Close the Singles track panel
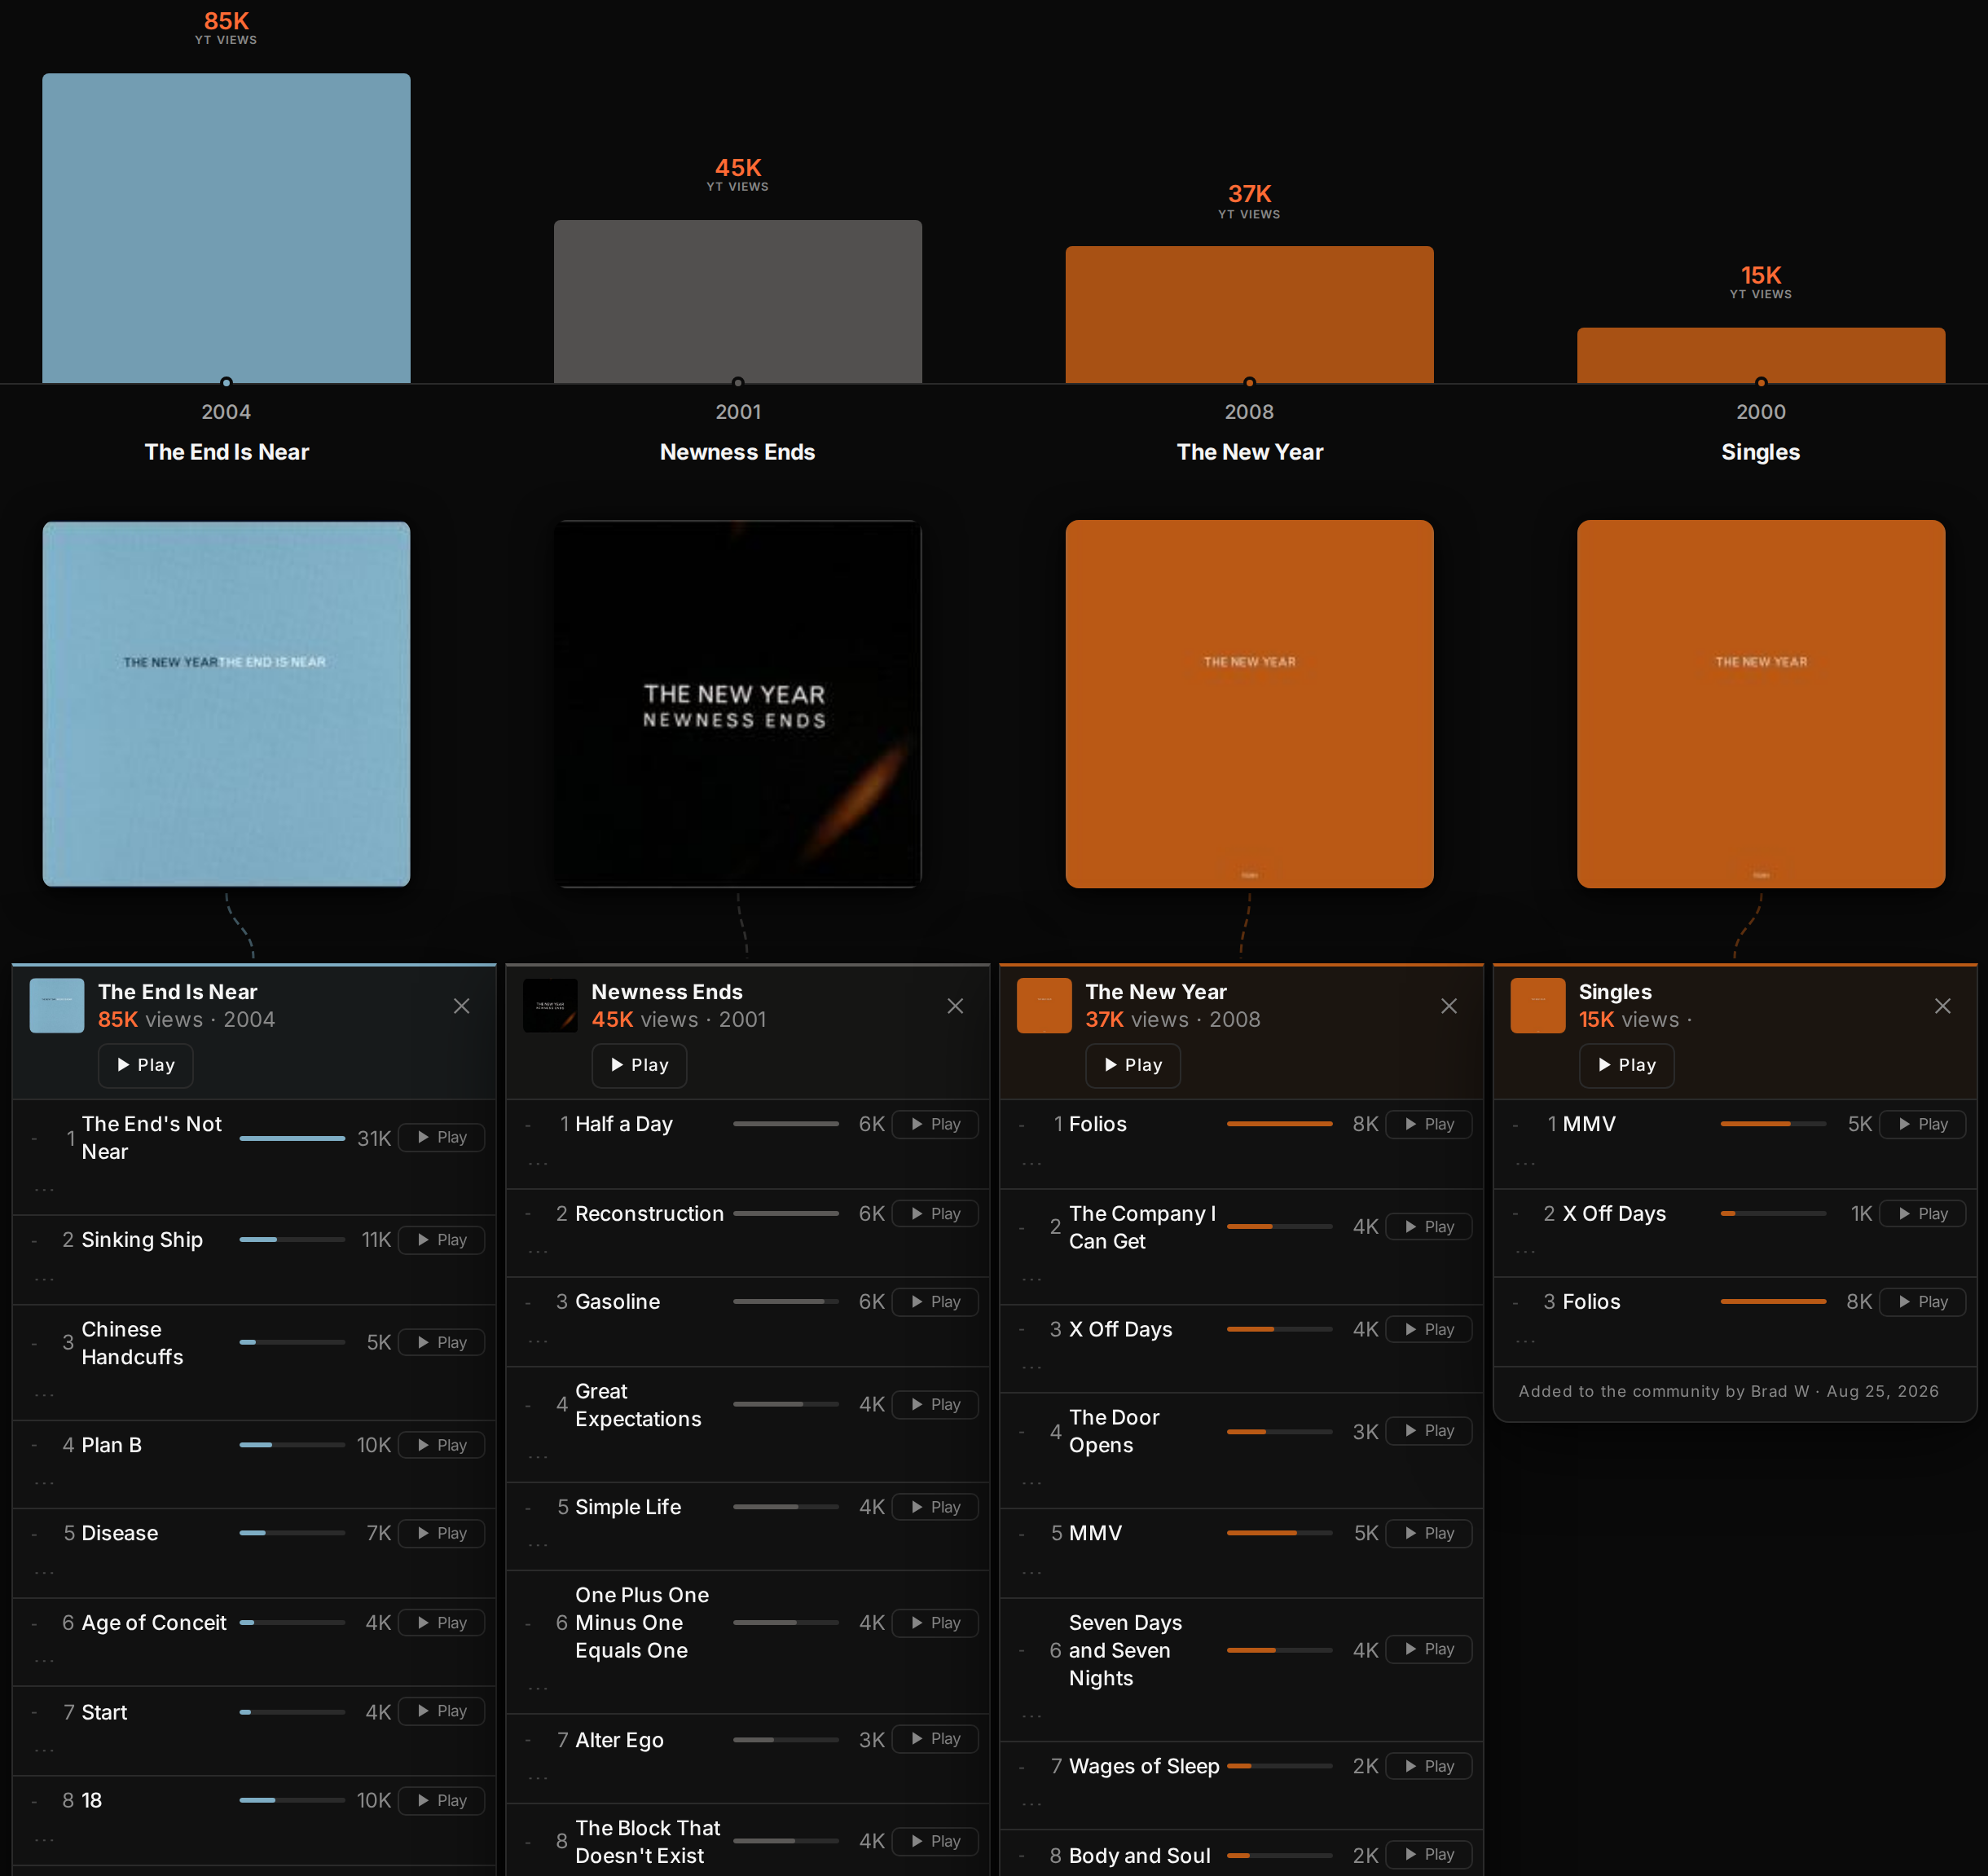The width and height of the screenshot is (1988, 1876). [x=1942, y=1006]
